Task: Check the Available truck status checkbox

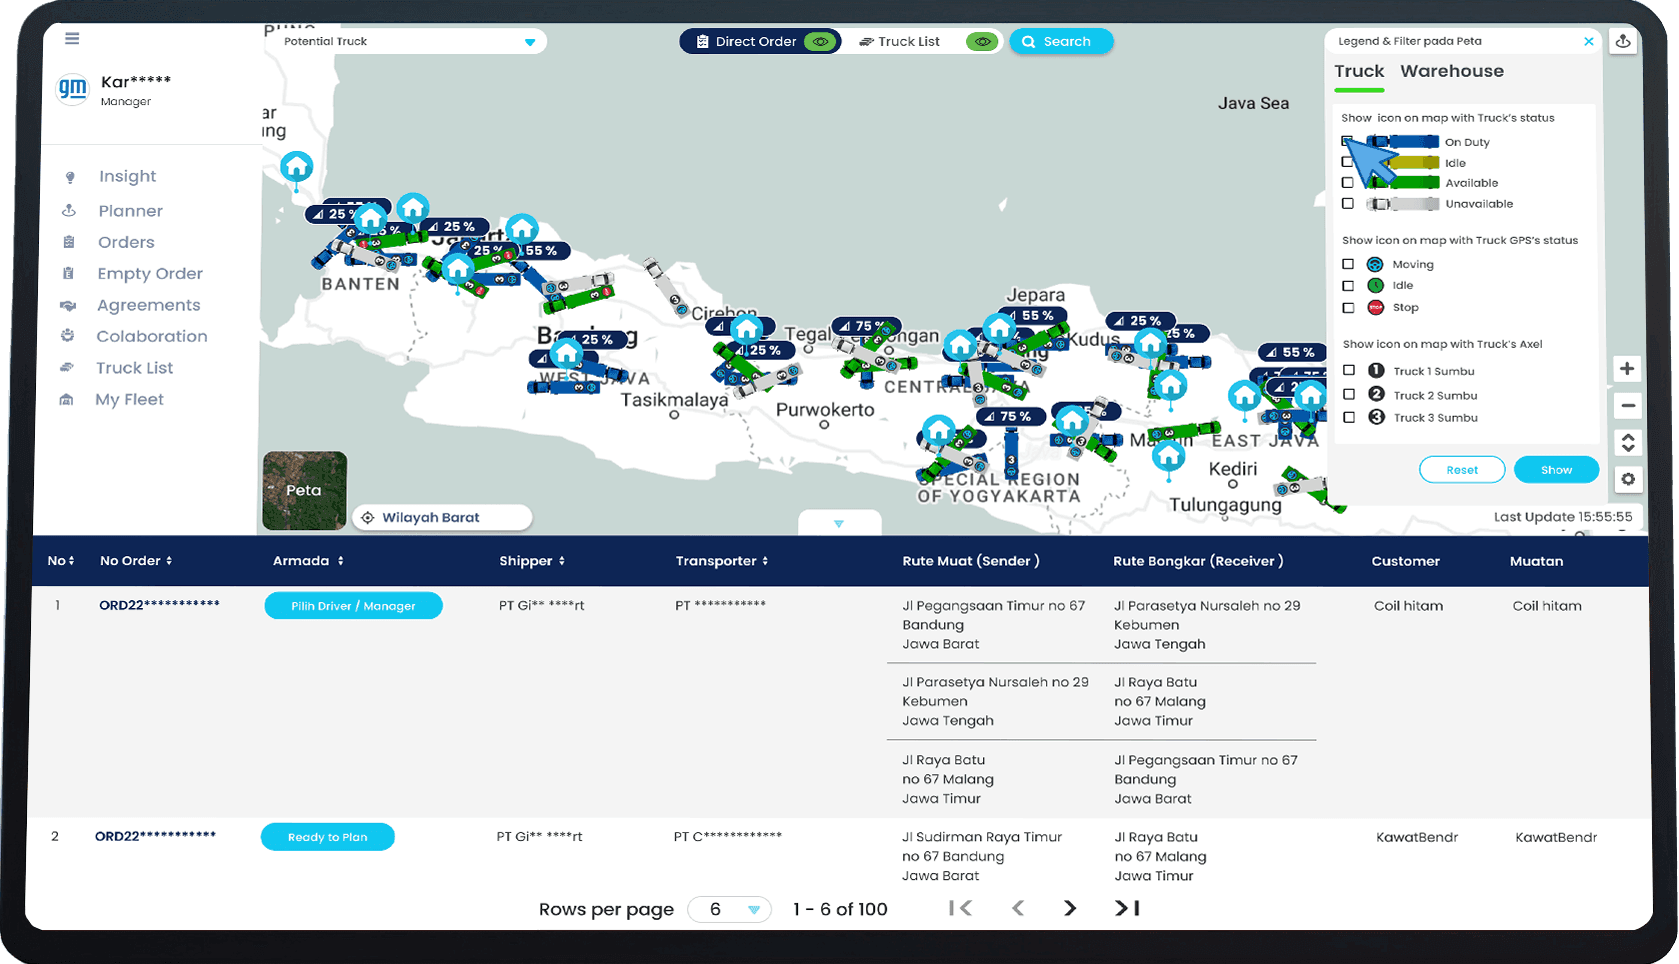Action: point(1348,183)
